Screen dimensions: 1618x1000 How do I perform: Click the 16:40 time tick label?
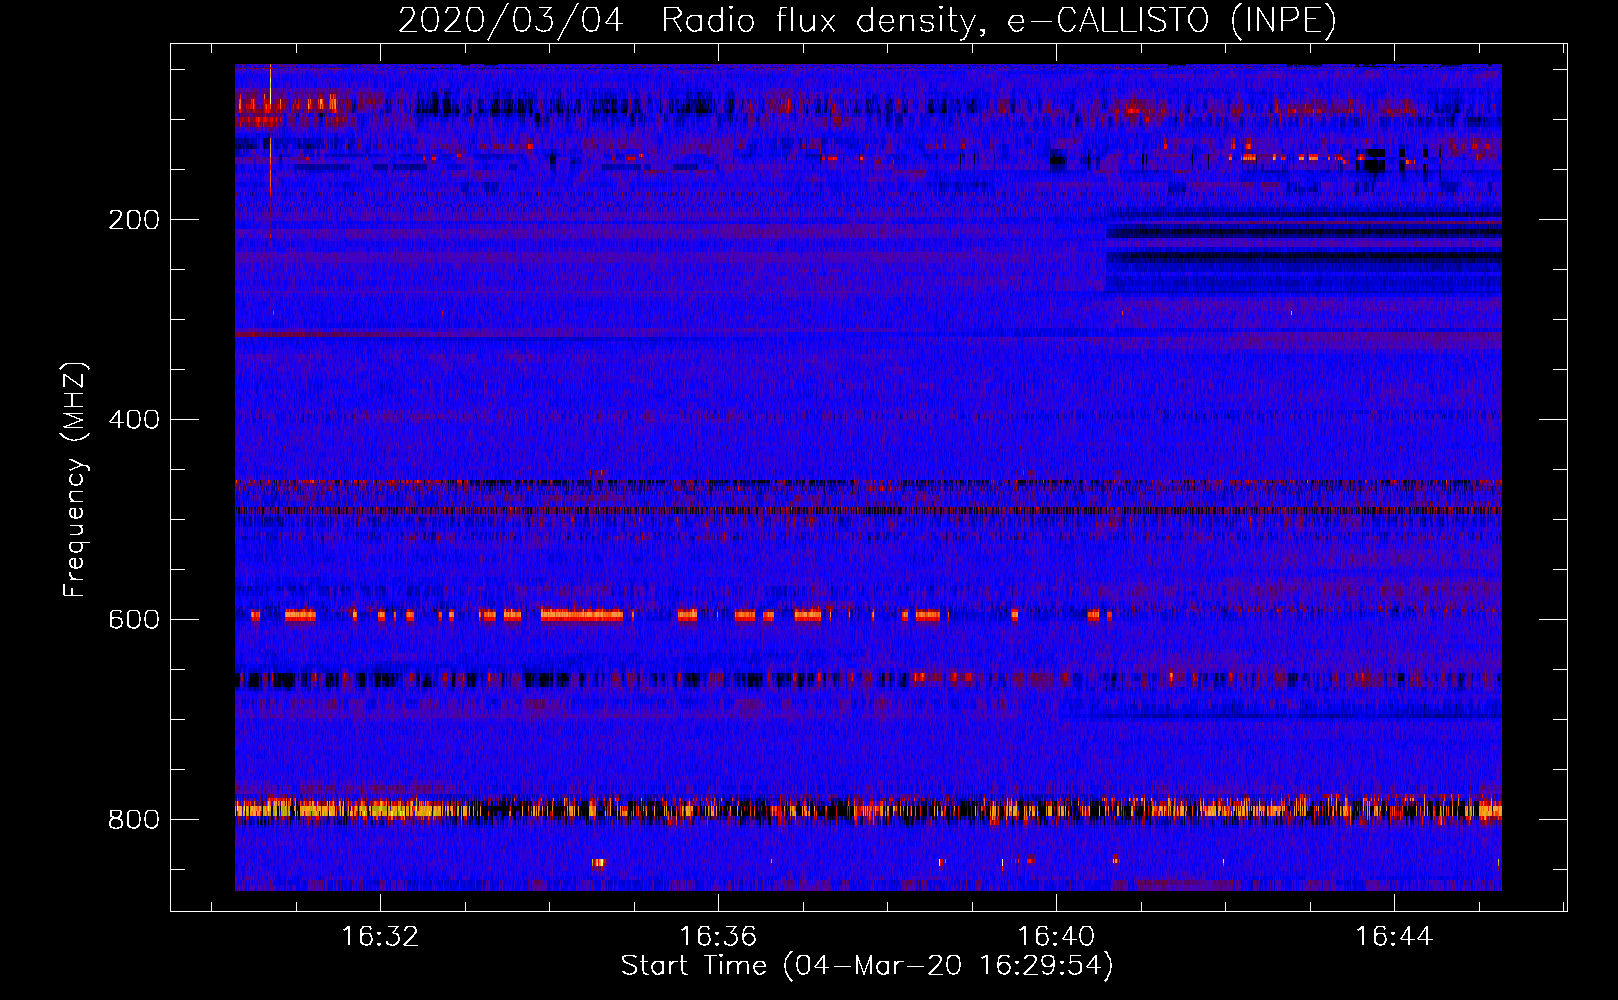[1056, 937]
